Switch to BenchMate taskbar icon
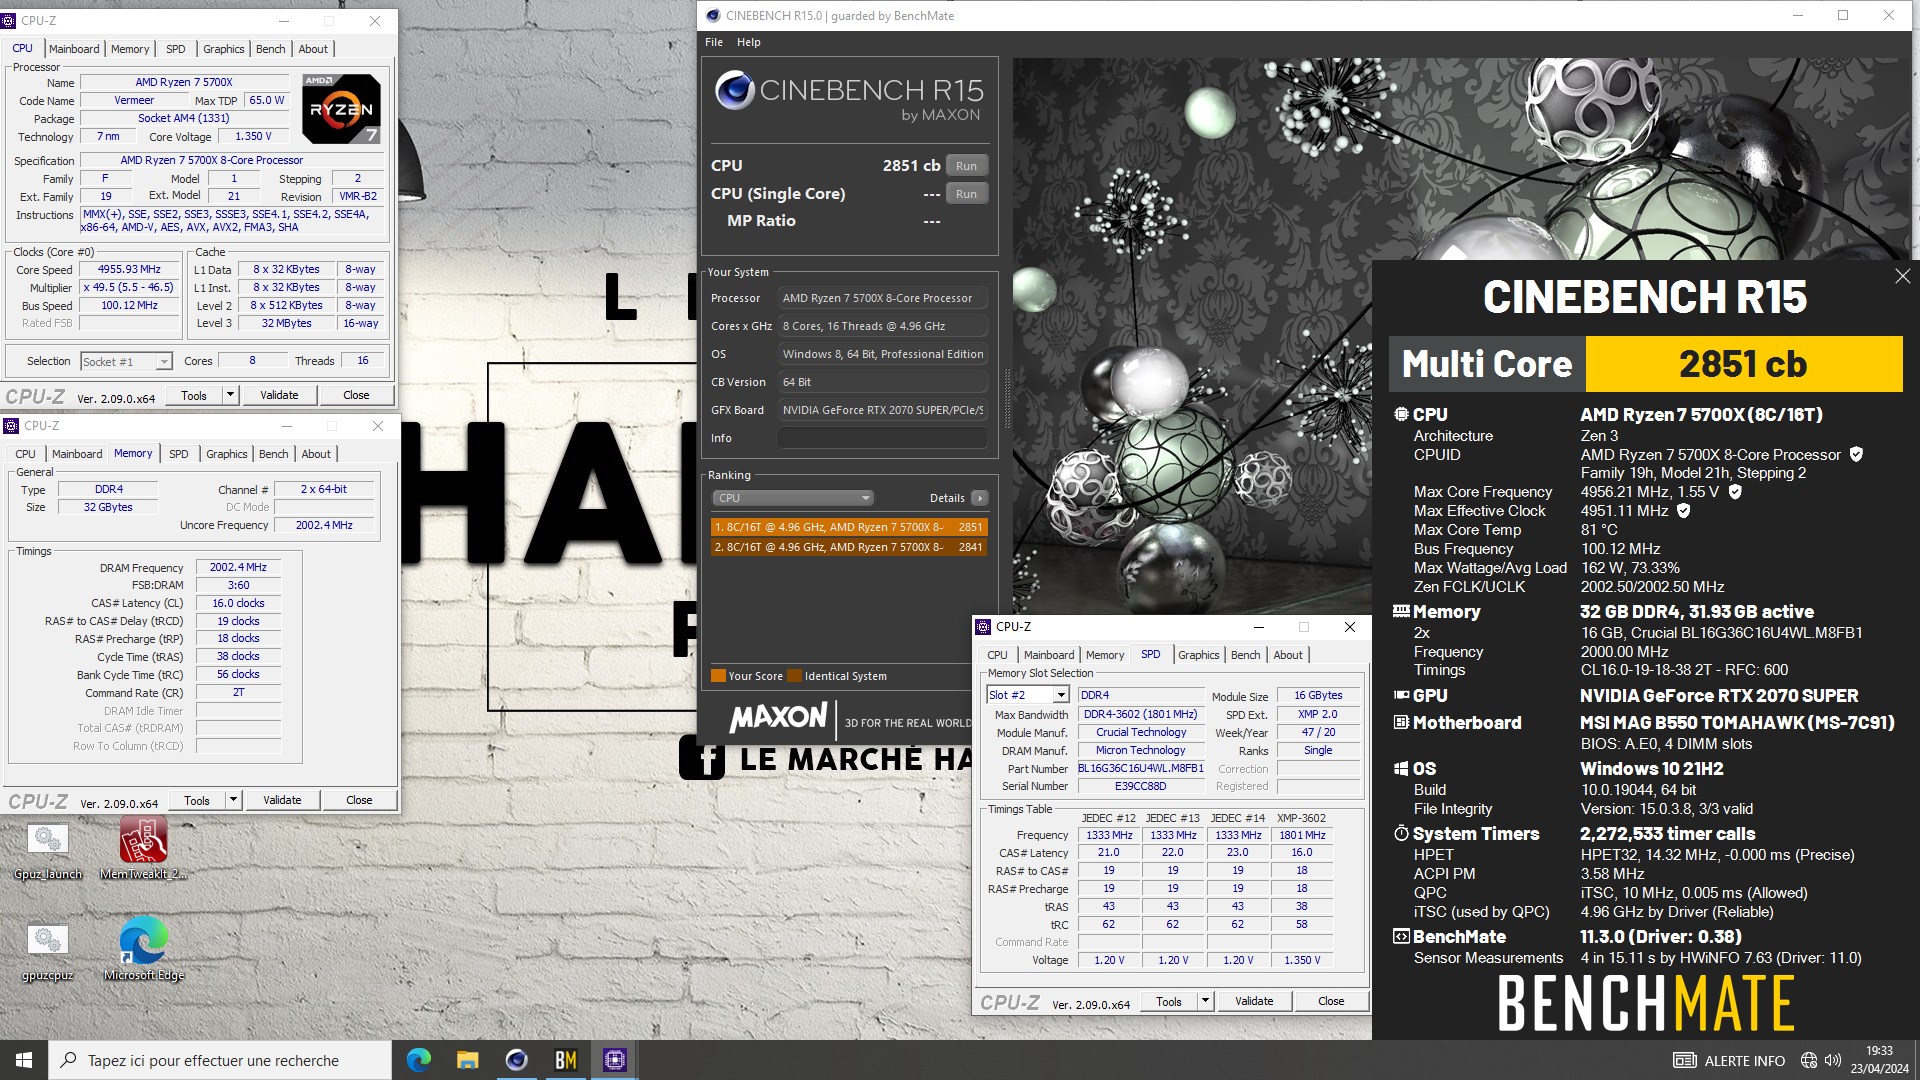Screen dimensions: 1920x1080 pos(565,1060)
